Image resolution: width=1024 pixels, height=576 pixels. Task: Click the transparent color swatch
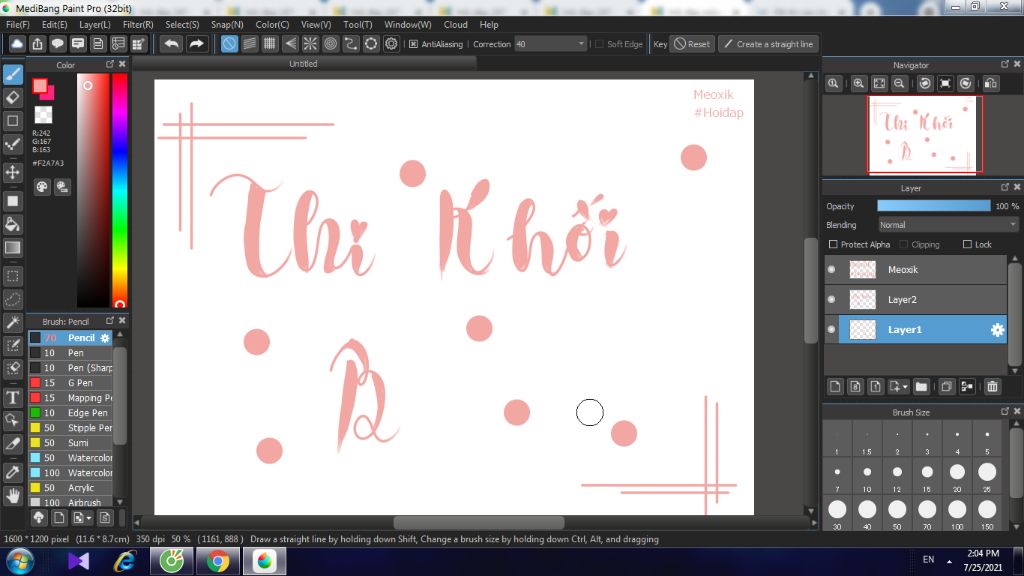tap(43, 115)
